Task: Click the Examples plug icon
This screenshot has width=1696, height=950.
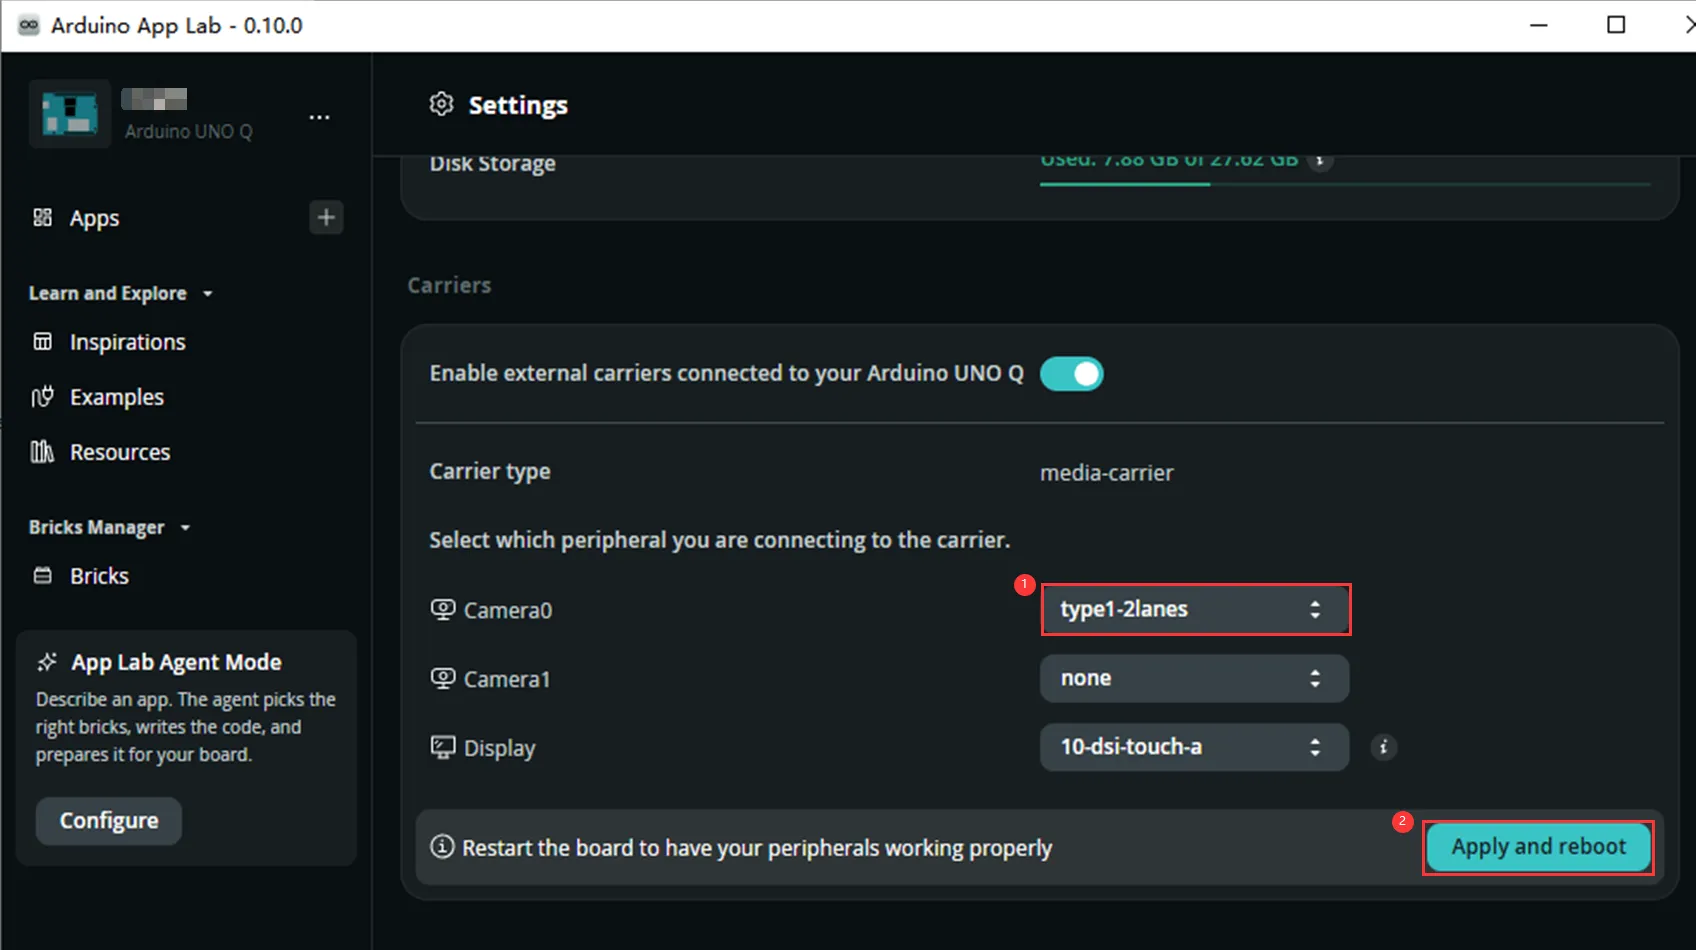Action: coord(42,397)
